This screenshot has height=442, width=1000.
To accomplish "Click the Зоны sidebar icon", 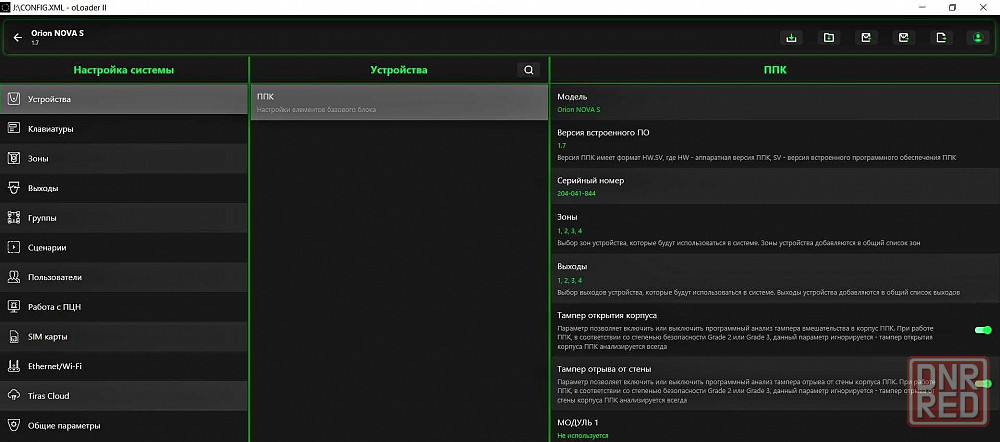I will coord(14,158).
